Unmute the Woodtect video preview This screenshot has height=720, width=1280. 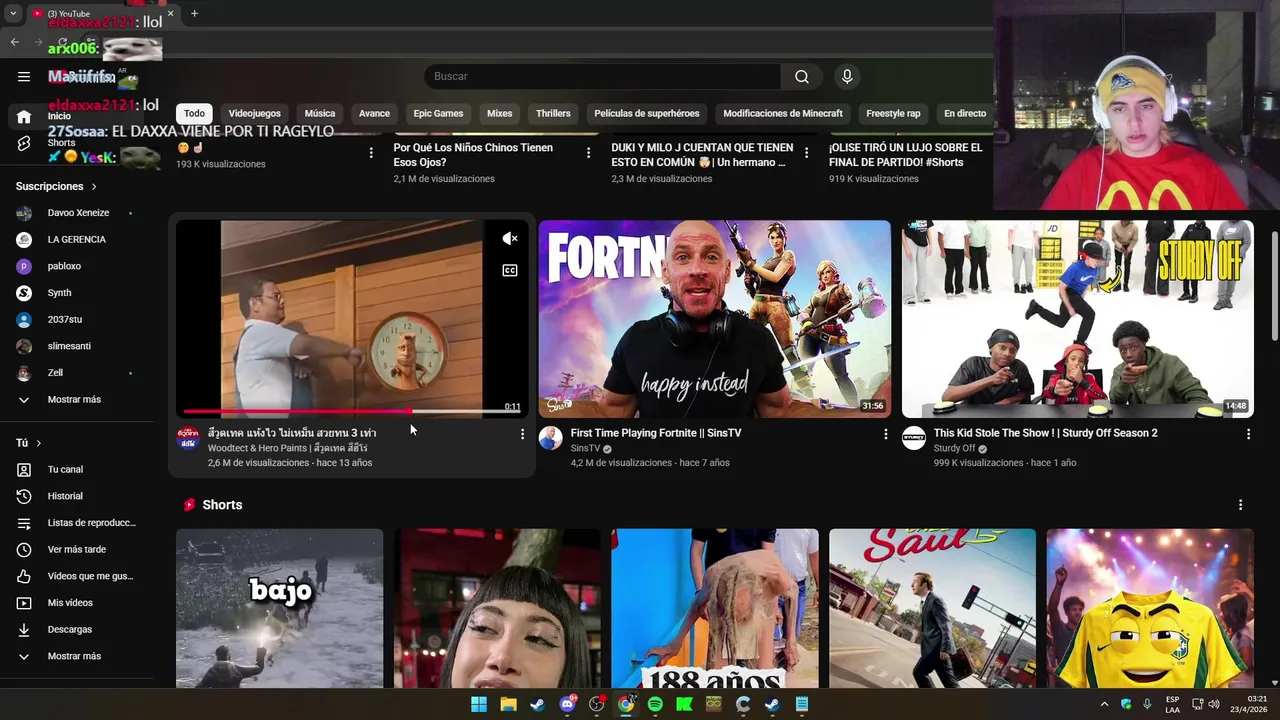510,238
